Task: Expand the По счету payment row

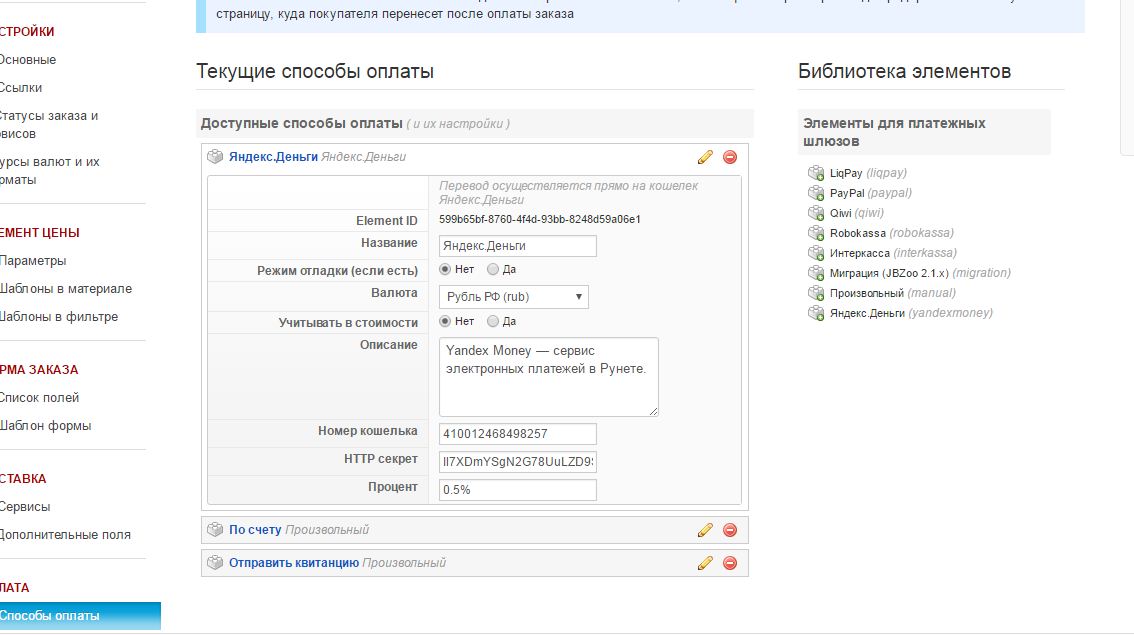Action: tap(254, 530)
